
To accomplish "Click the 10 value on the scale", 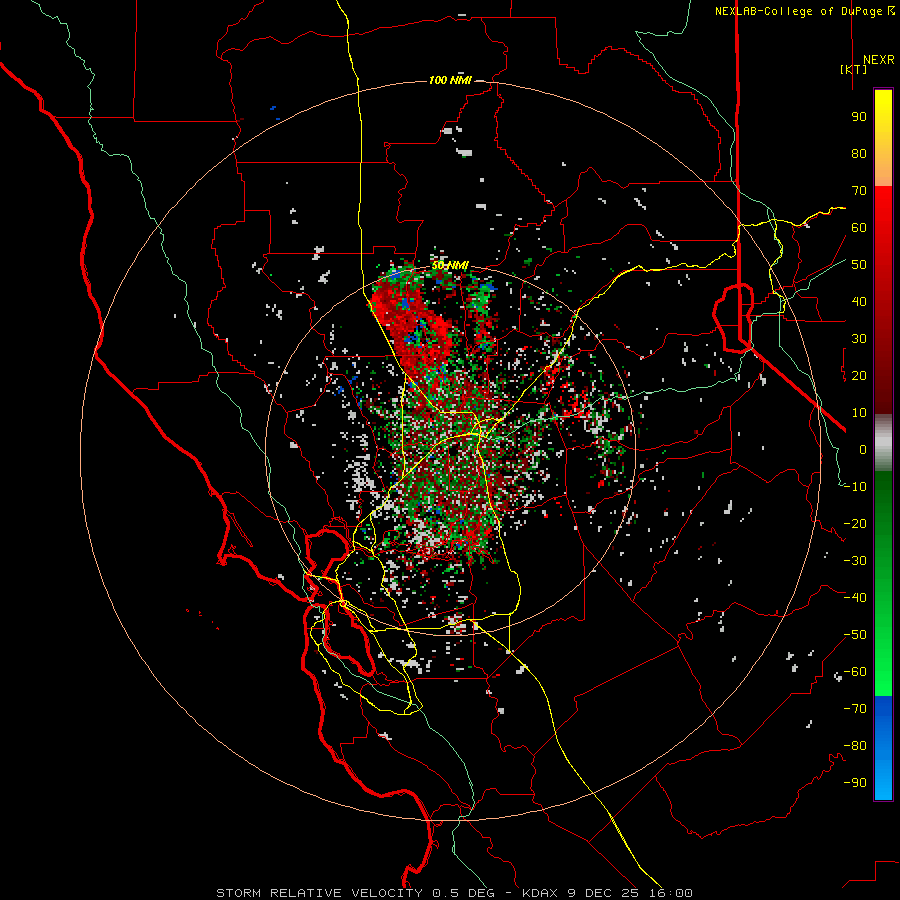I will tap(859, 413).
